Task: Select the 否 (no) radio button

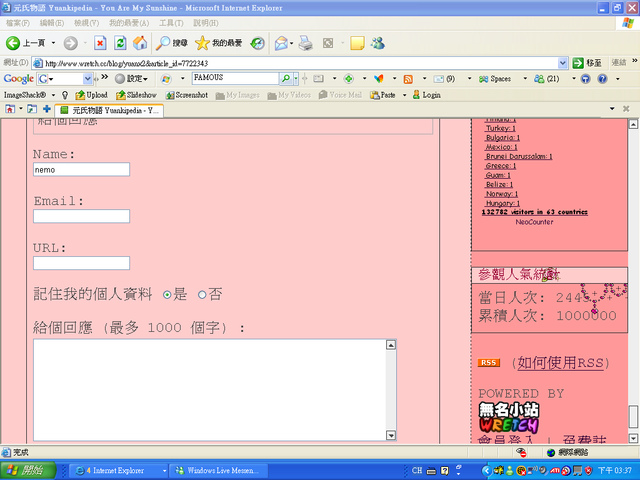Action: pyautogui.click(x=202, y=295)
